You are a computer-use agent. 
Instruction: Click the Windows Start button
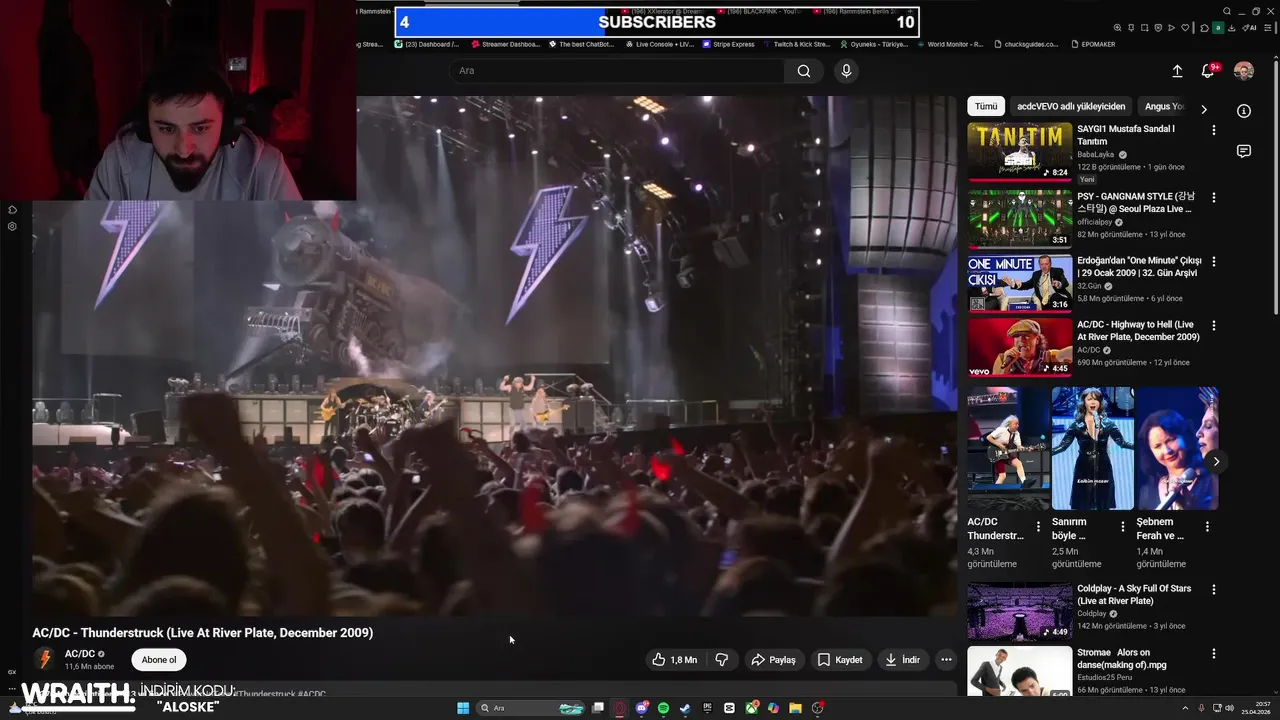(463, 708)
